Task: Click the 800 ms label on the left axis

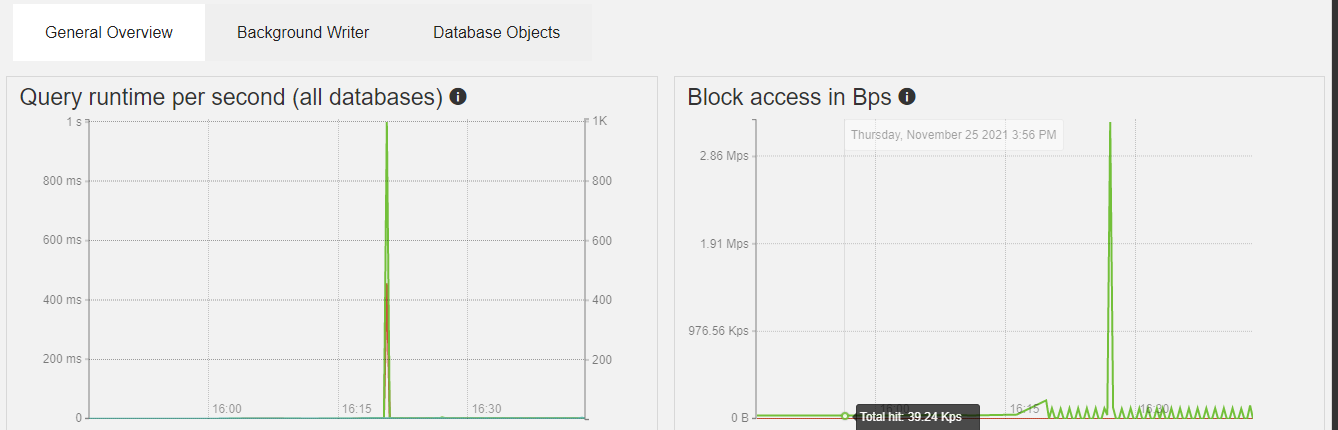Action: (x=63, y=181)
